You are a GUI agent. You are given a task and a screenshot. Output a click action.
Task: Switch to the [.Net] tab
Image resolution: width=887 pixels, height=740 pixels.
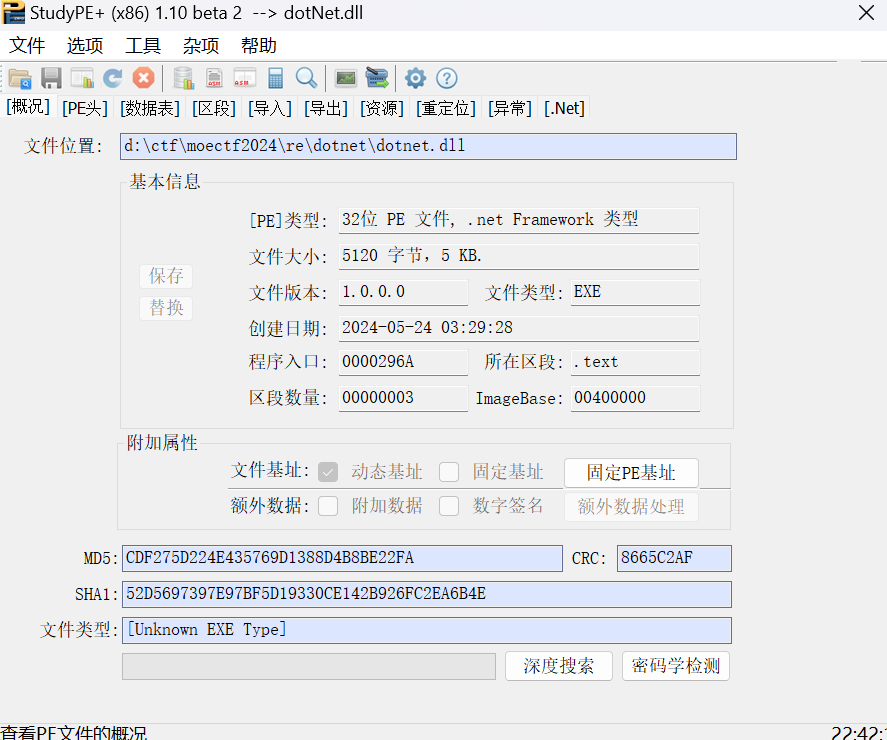point(564,107)
